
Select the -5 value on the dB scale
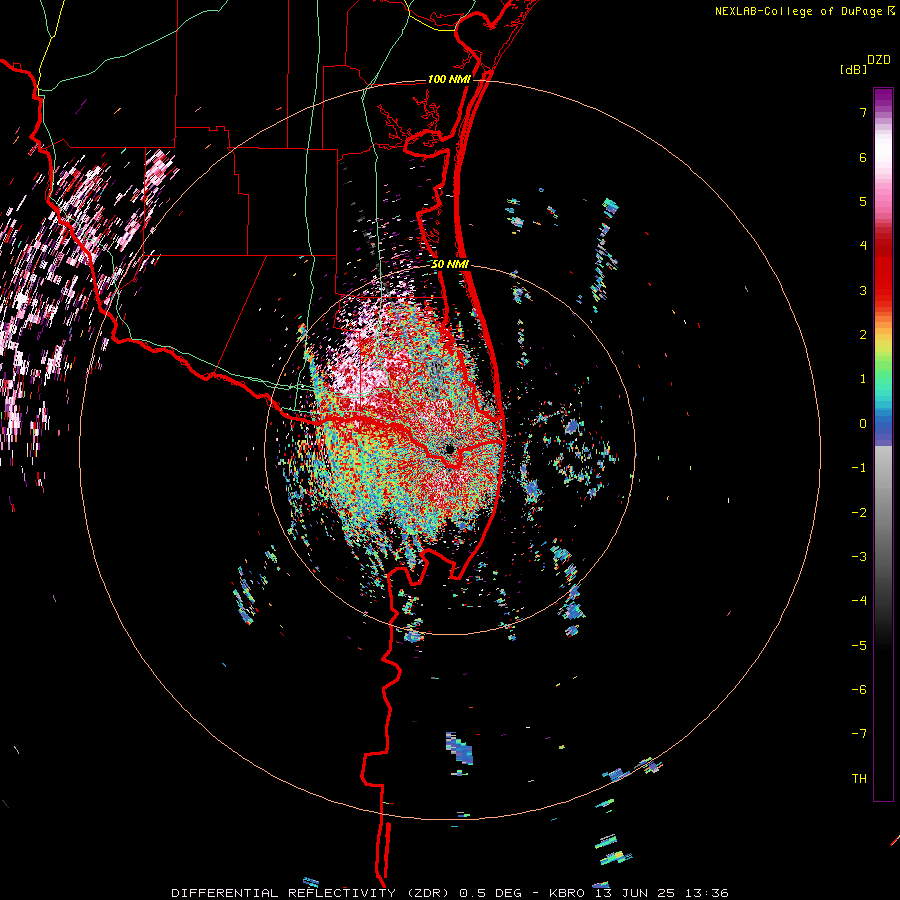tap(859, 646)
